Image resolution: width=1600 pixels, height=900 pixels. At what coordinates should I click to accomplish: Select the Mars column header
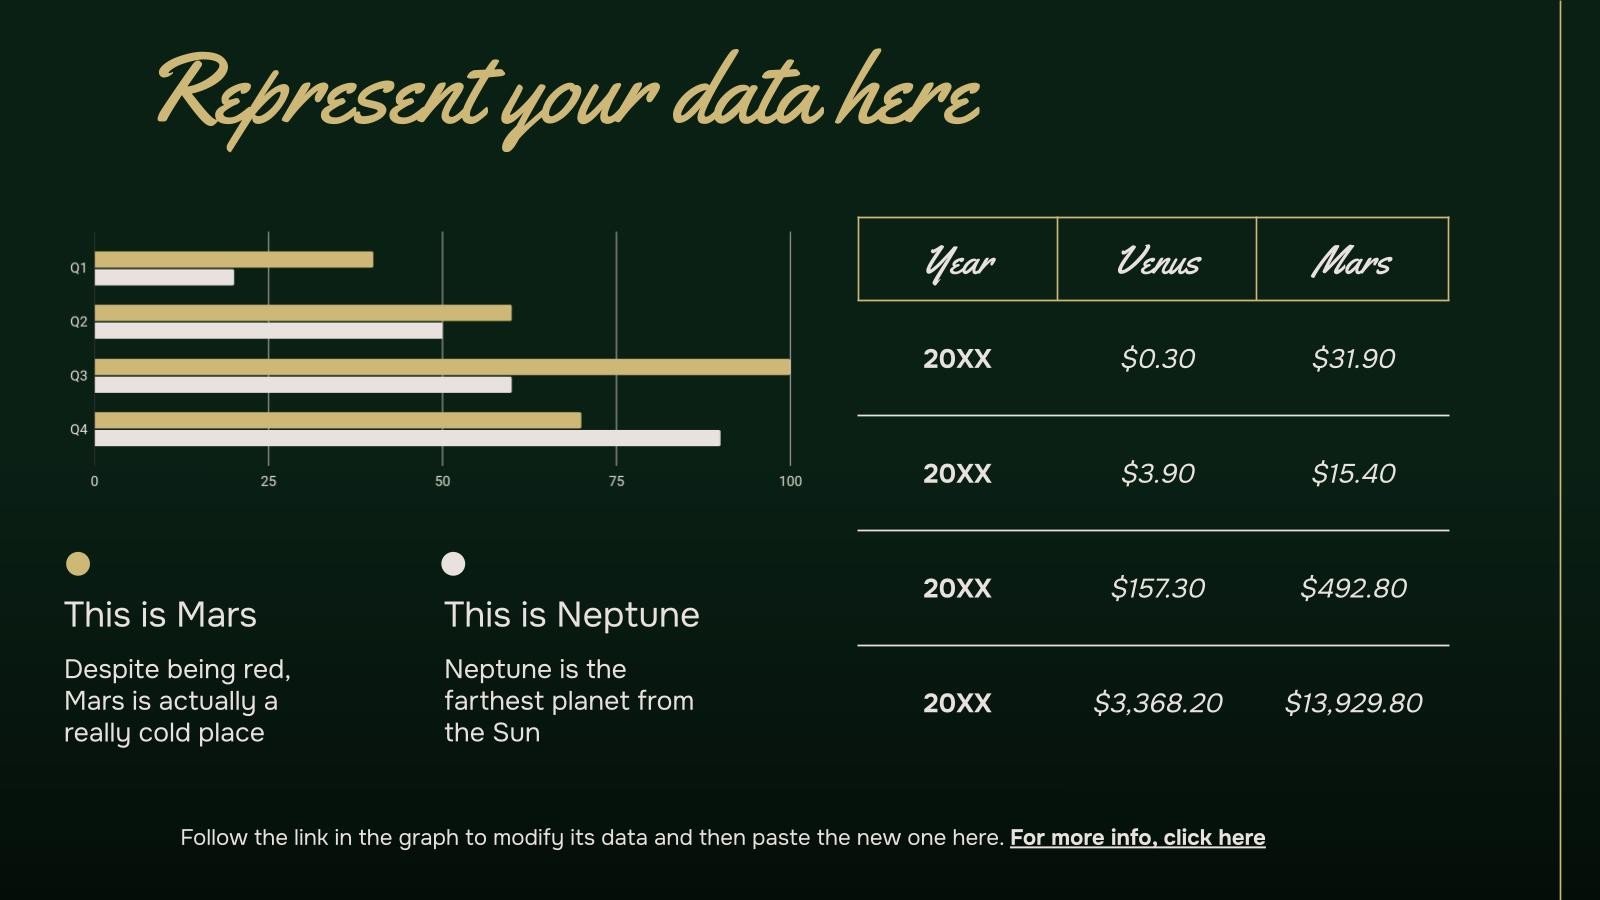click(x=1352, y=260)
